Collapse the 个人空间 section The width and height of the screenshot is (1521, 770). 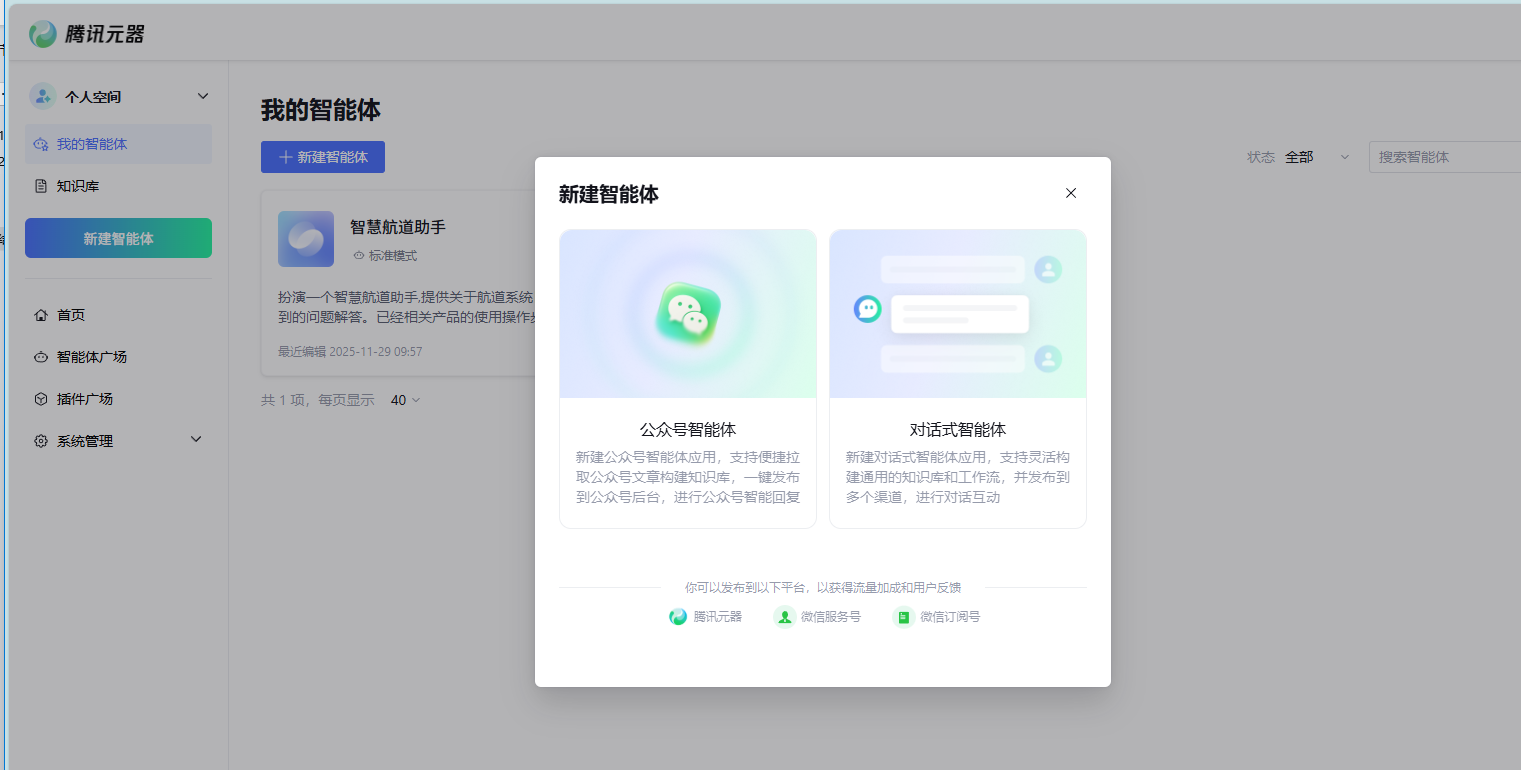[x=202, y=95]
